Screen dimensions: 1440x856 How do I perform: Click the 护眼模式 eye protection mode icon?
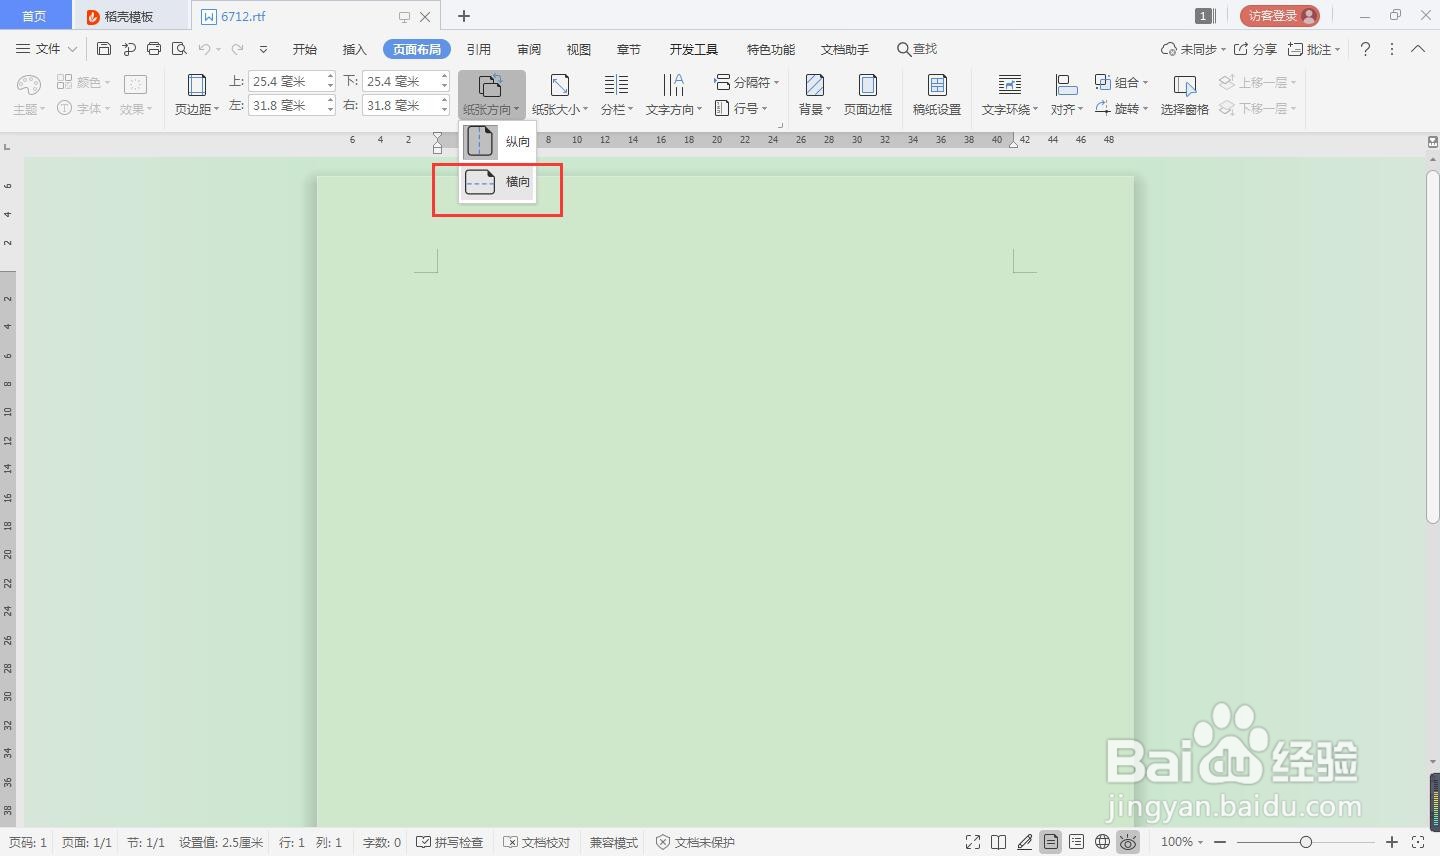tap(1128, 842)
